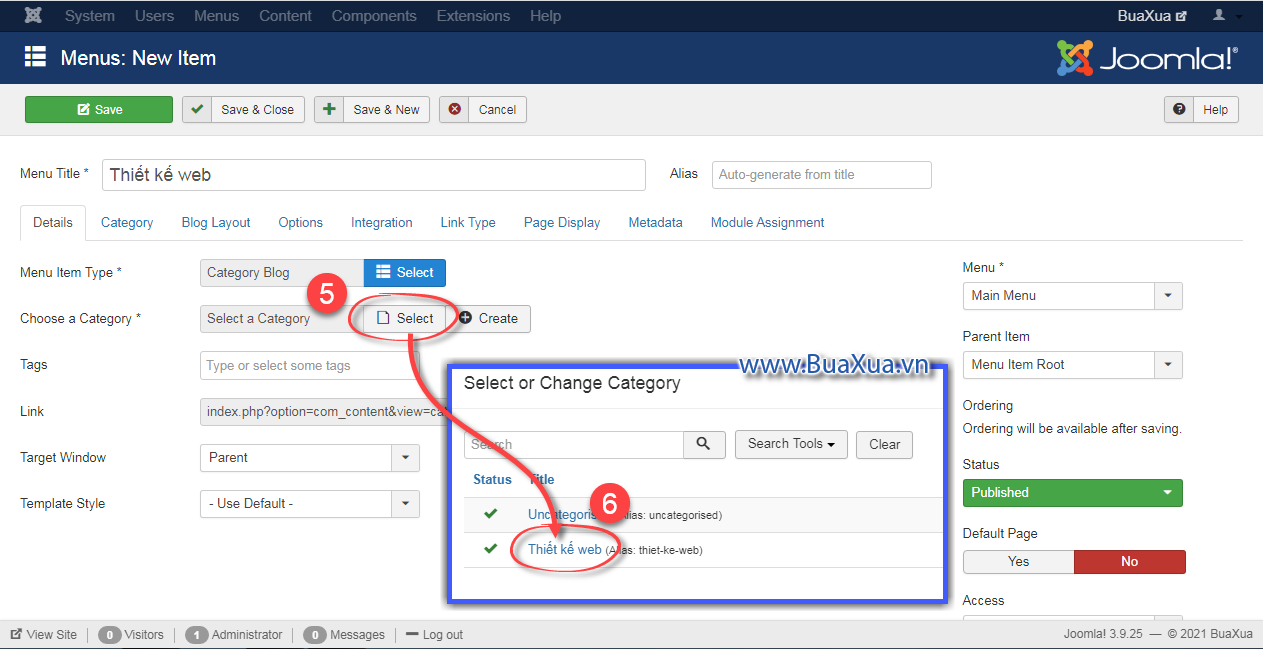Click the Choose a Category Select button

tap(405, 319)
